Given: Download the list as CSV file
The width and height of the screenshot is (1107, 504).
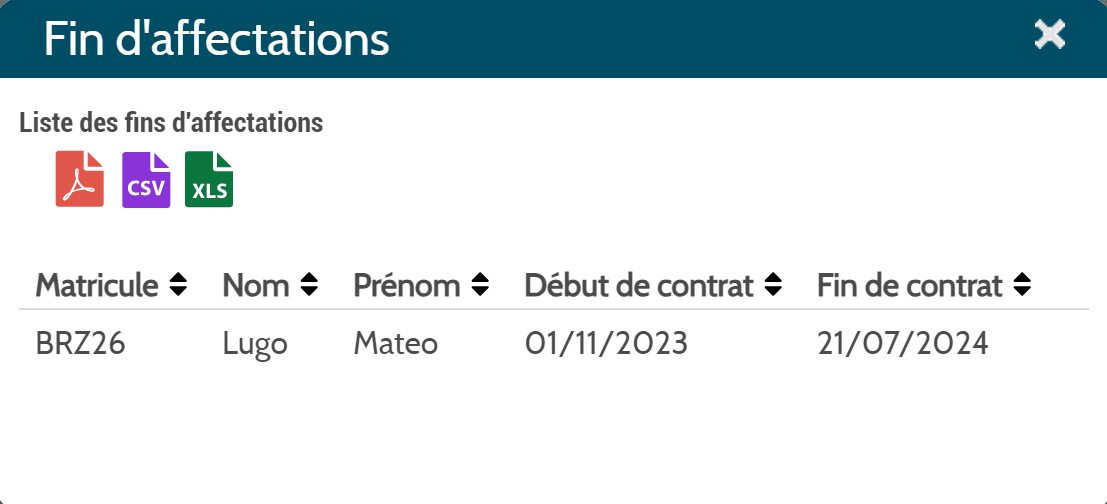Looking at the screenshot, I should (146, 179).
